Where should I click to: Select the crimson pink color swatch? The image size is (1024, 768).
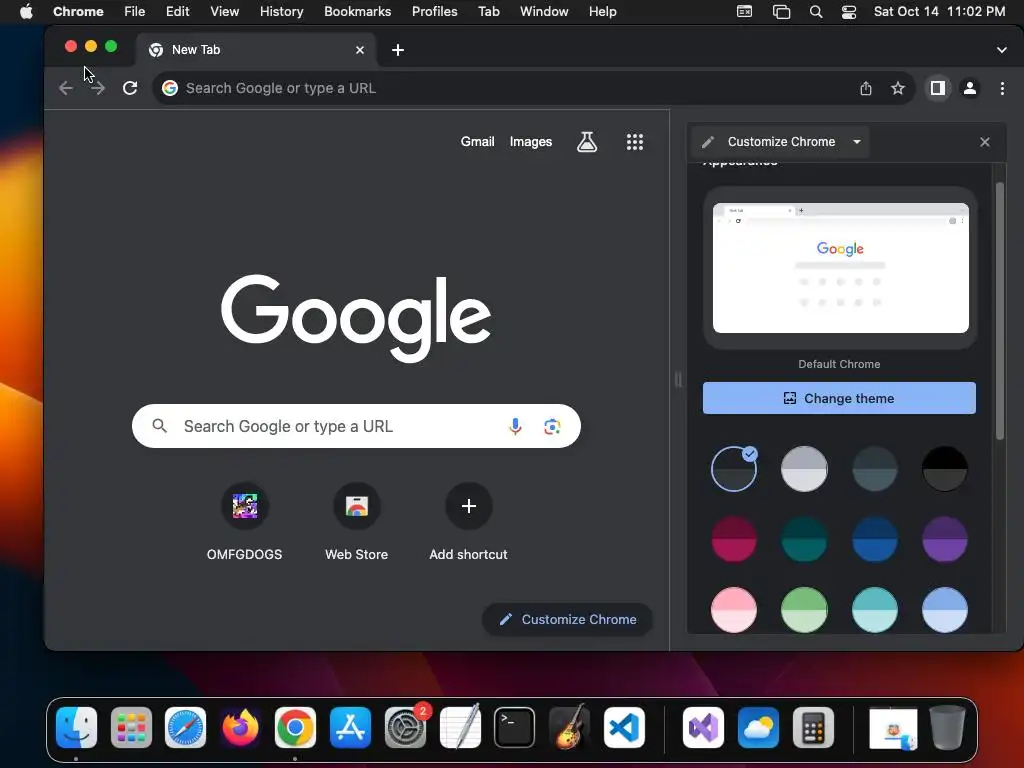point(733,539)
